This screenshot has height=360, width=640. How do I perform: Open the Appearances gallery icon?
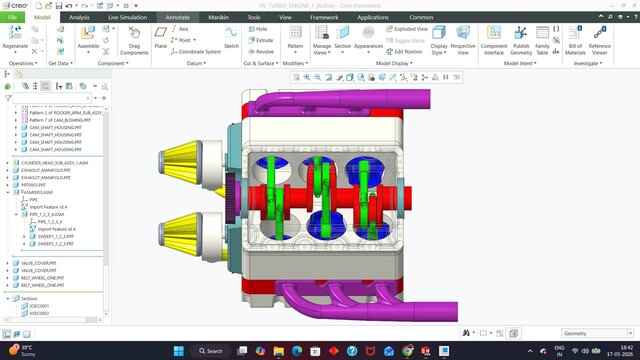point(368,33)
